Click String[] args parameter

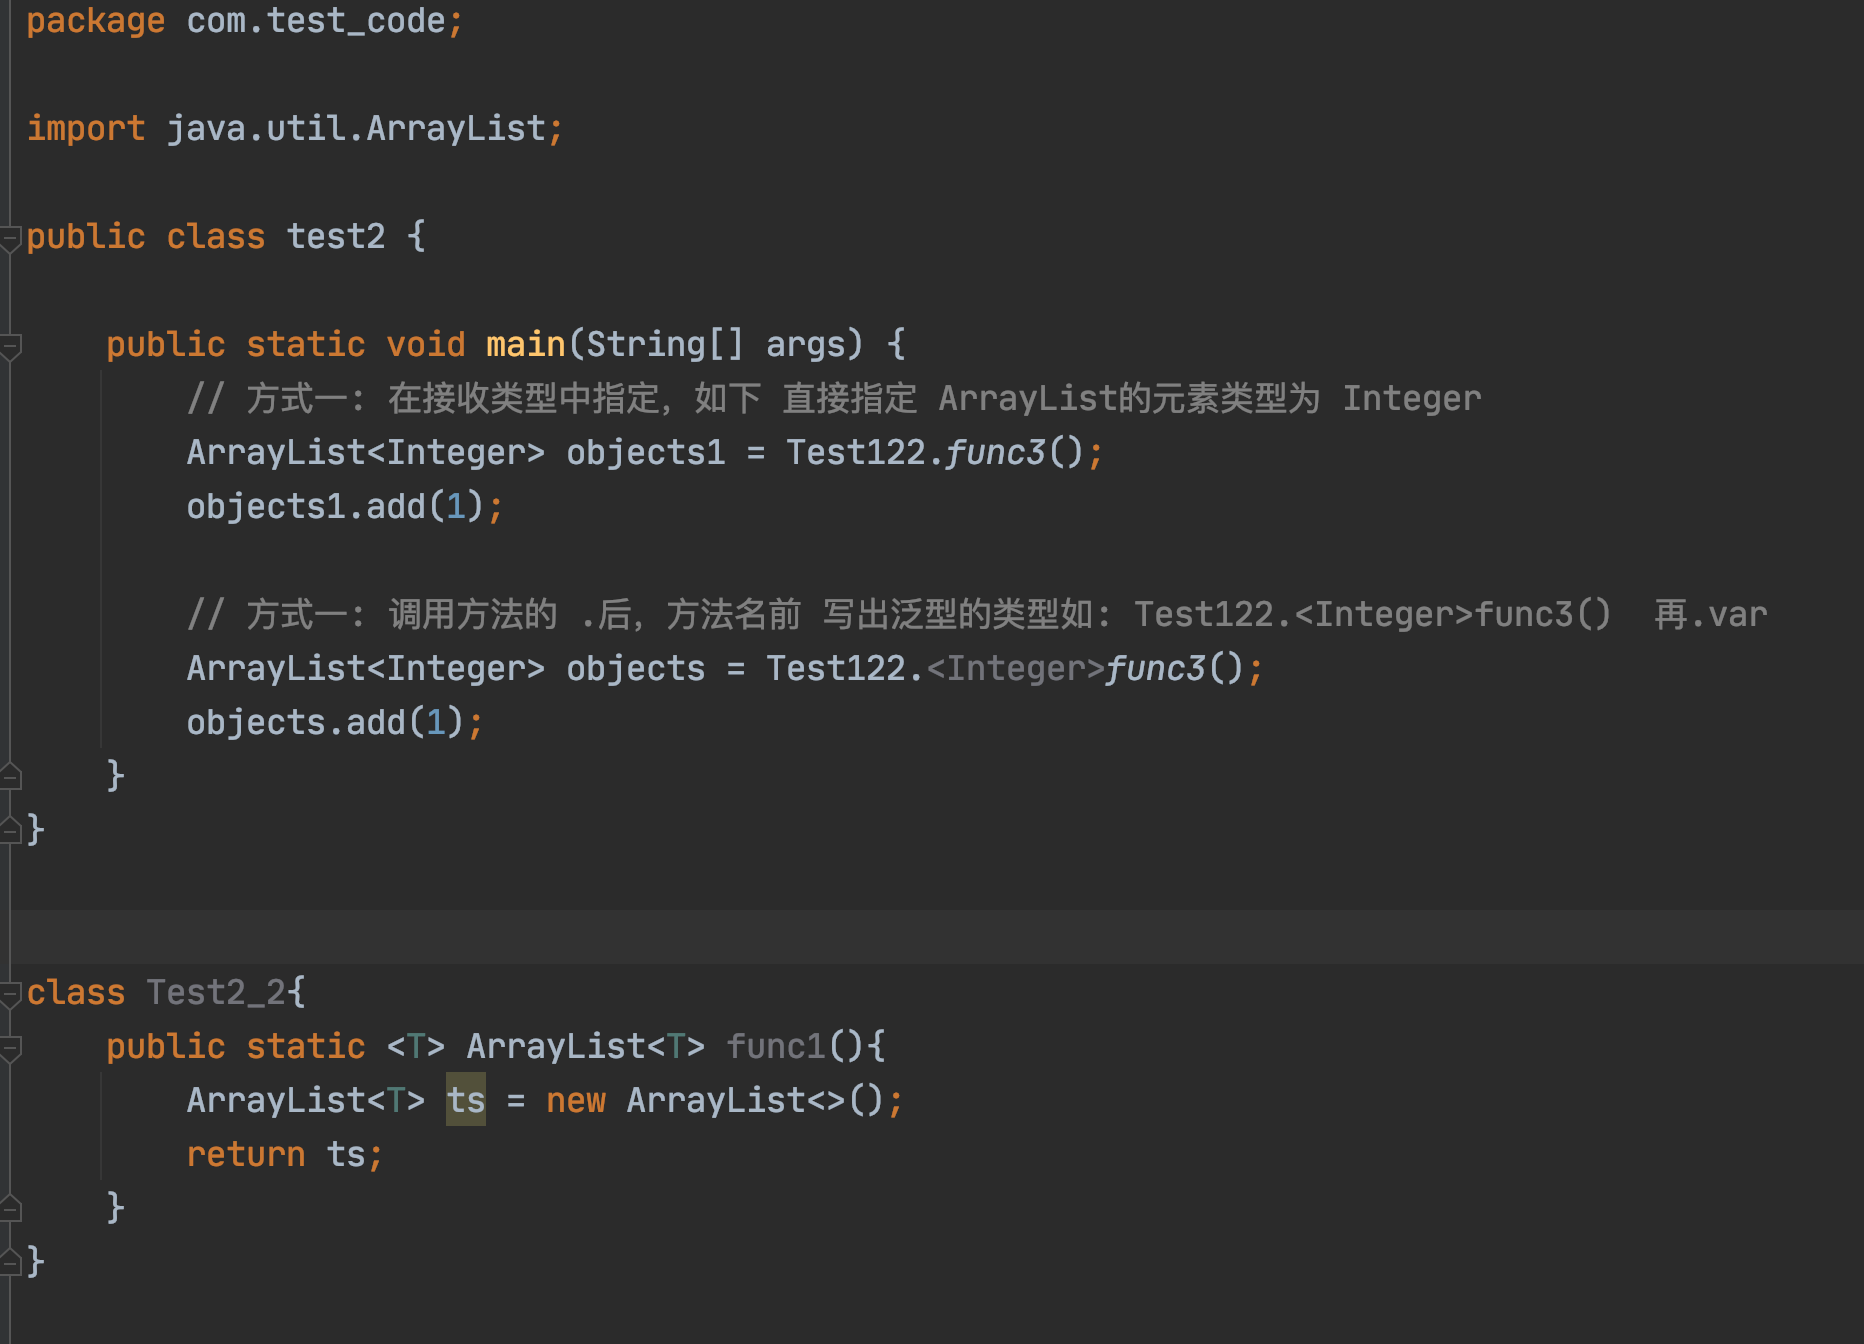click(716, 344)
